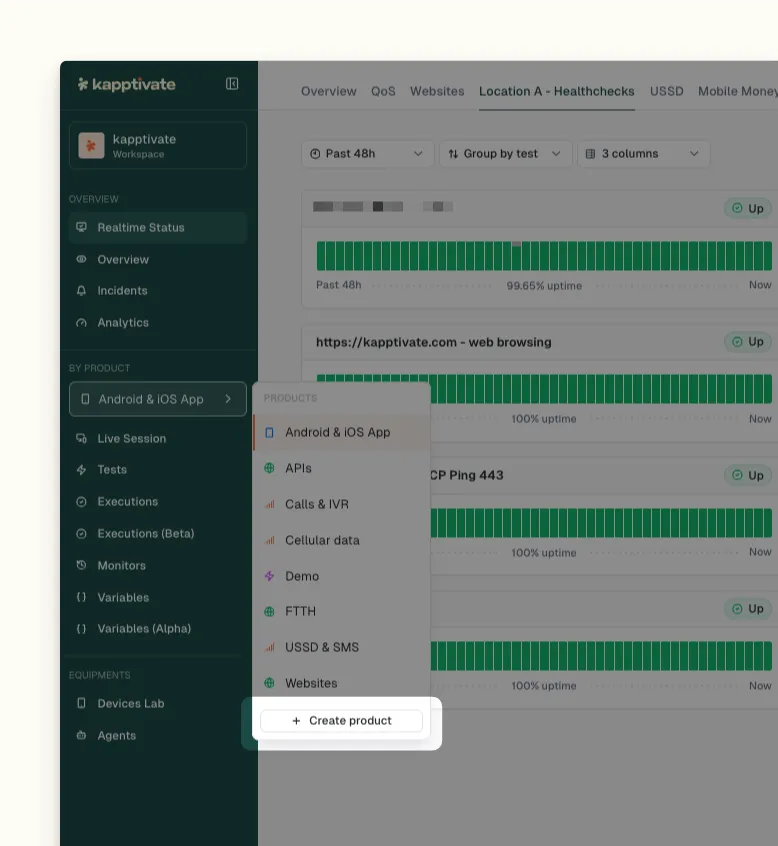Collapse sidebar with the panel toggle icon

pos(232,84)
